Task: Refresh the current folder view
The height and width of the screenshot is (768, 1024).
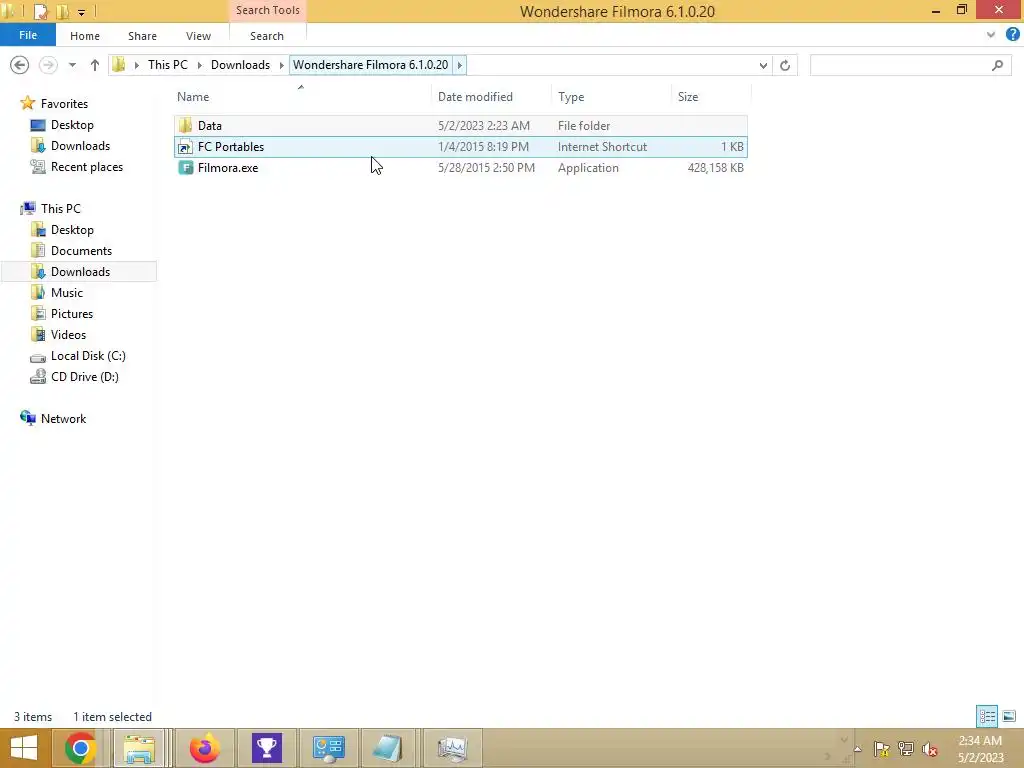Action: 785,65
